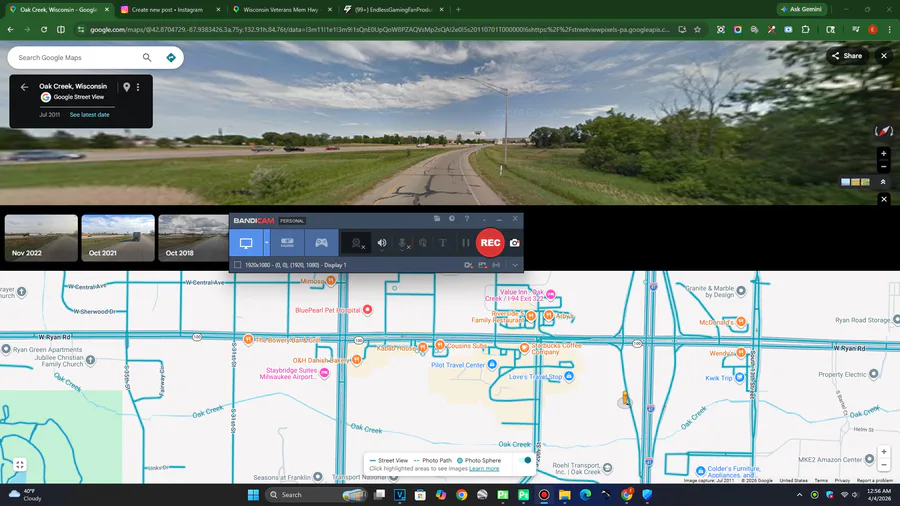The image size is (900, 506).
Task: Click Learn more link in map legend
Action: (484, 469)
